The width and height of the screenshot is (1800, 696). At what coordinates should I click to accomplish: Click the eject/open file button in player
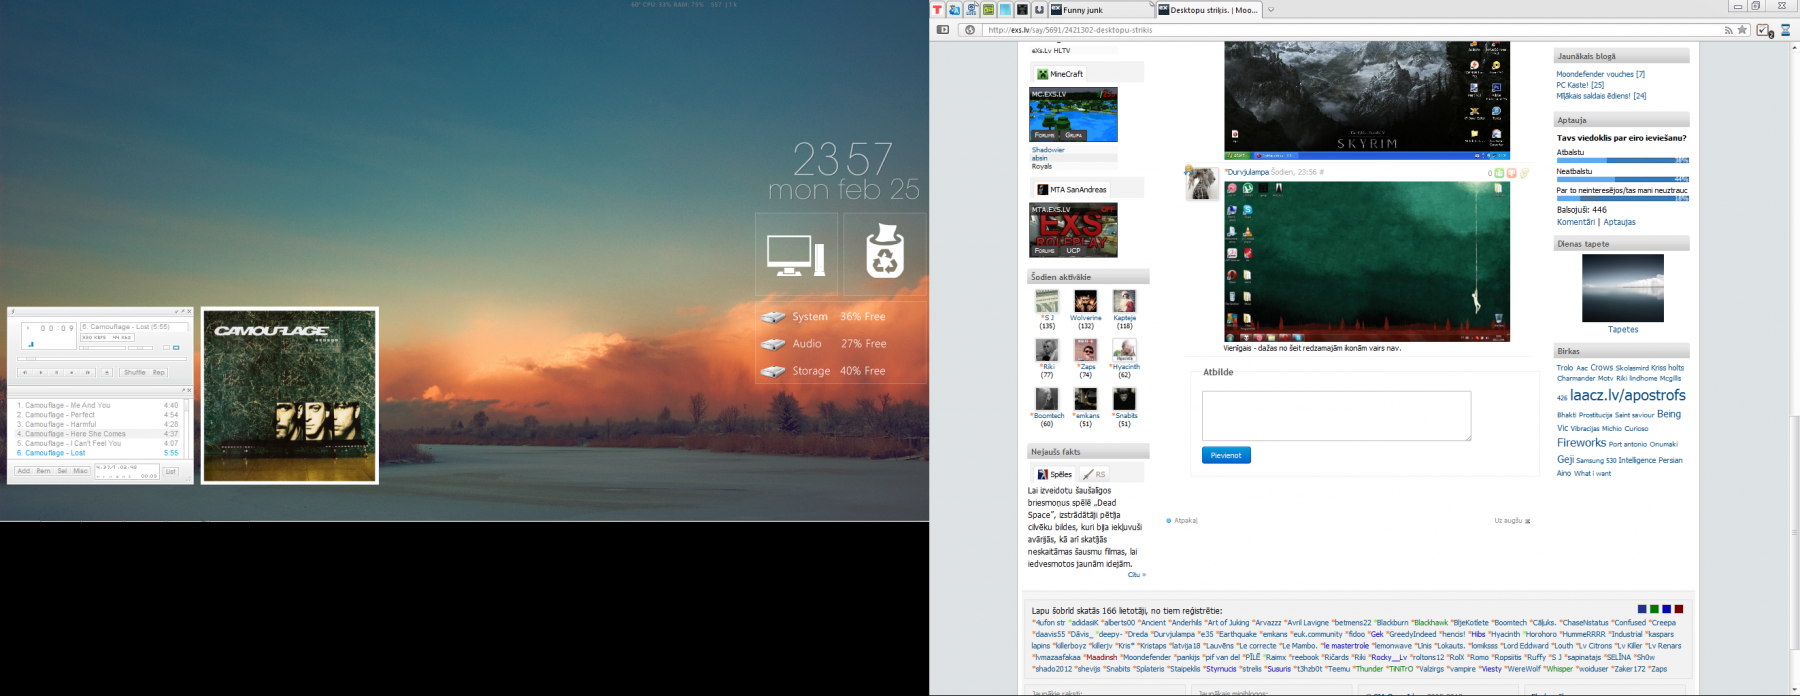[x=107, y=373]
